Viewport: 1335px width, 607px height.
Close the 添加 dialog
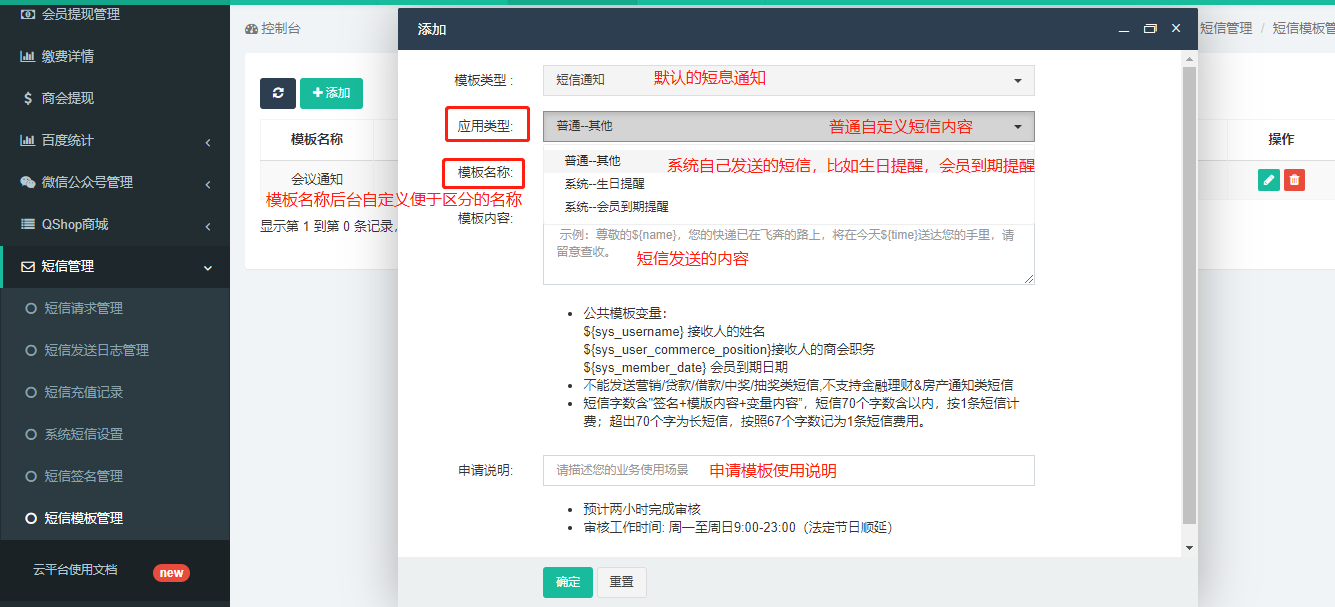(x=1176, y=29)
